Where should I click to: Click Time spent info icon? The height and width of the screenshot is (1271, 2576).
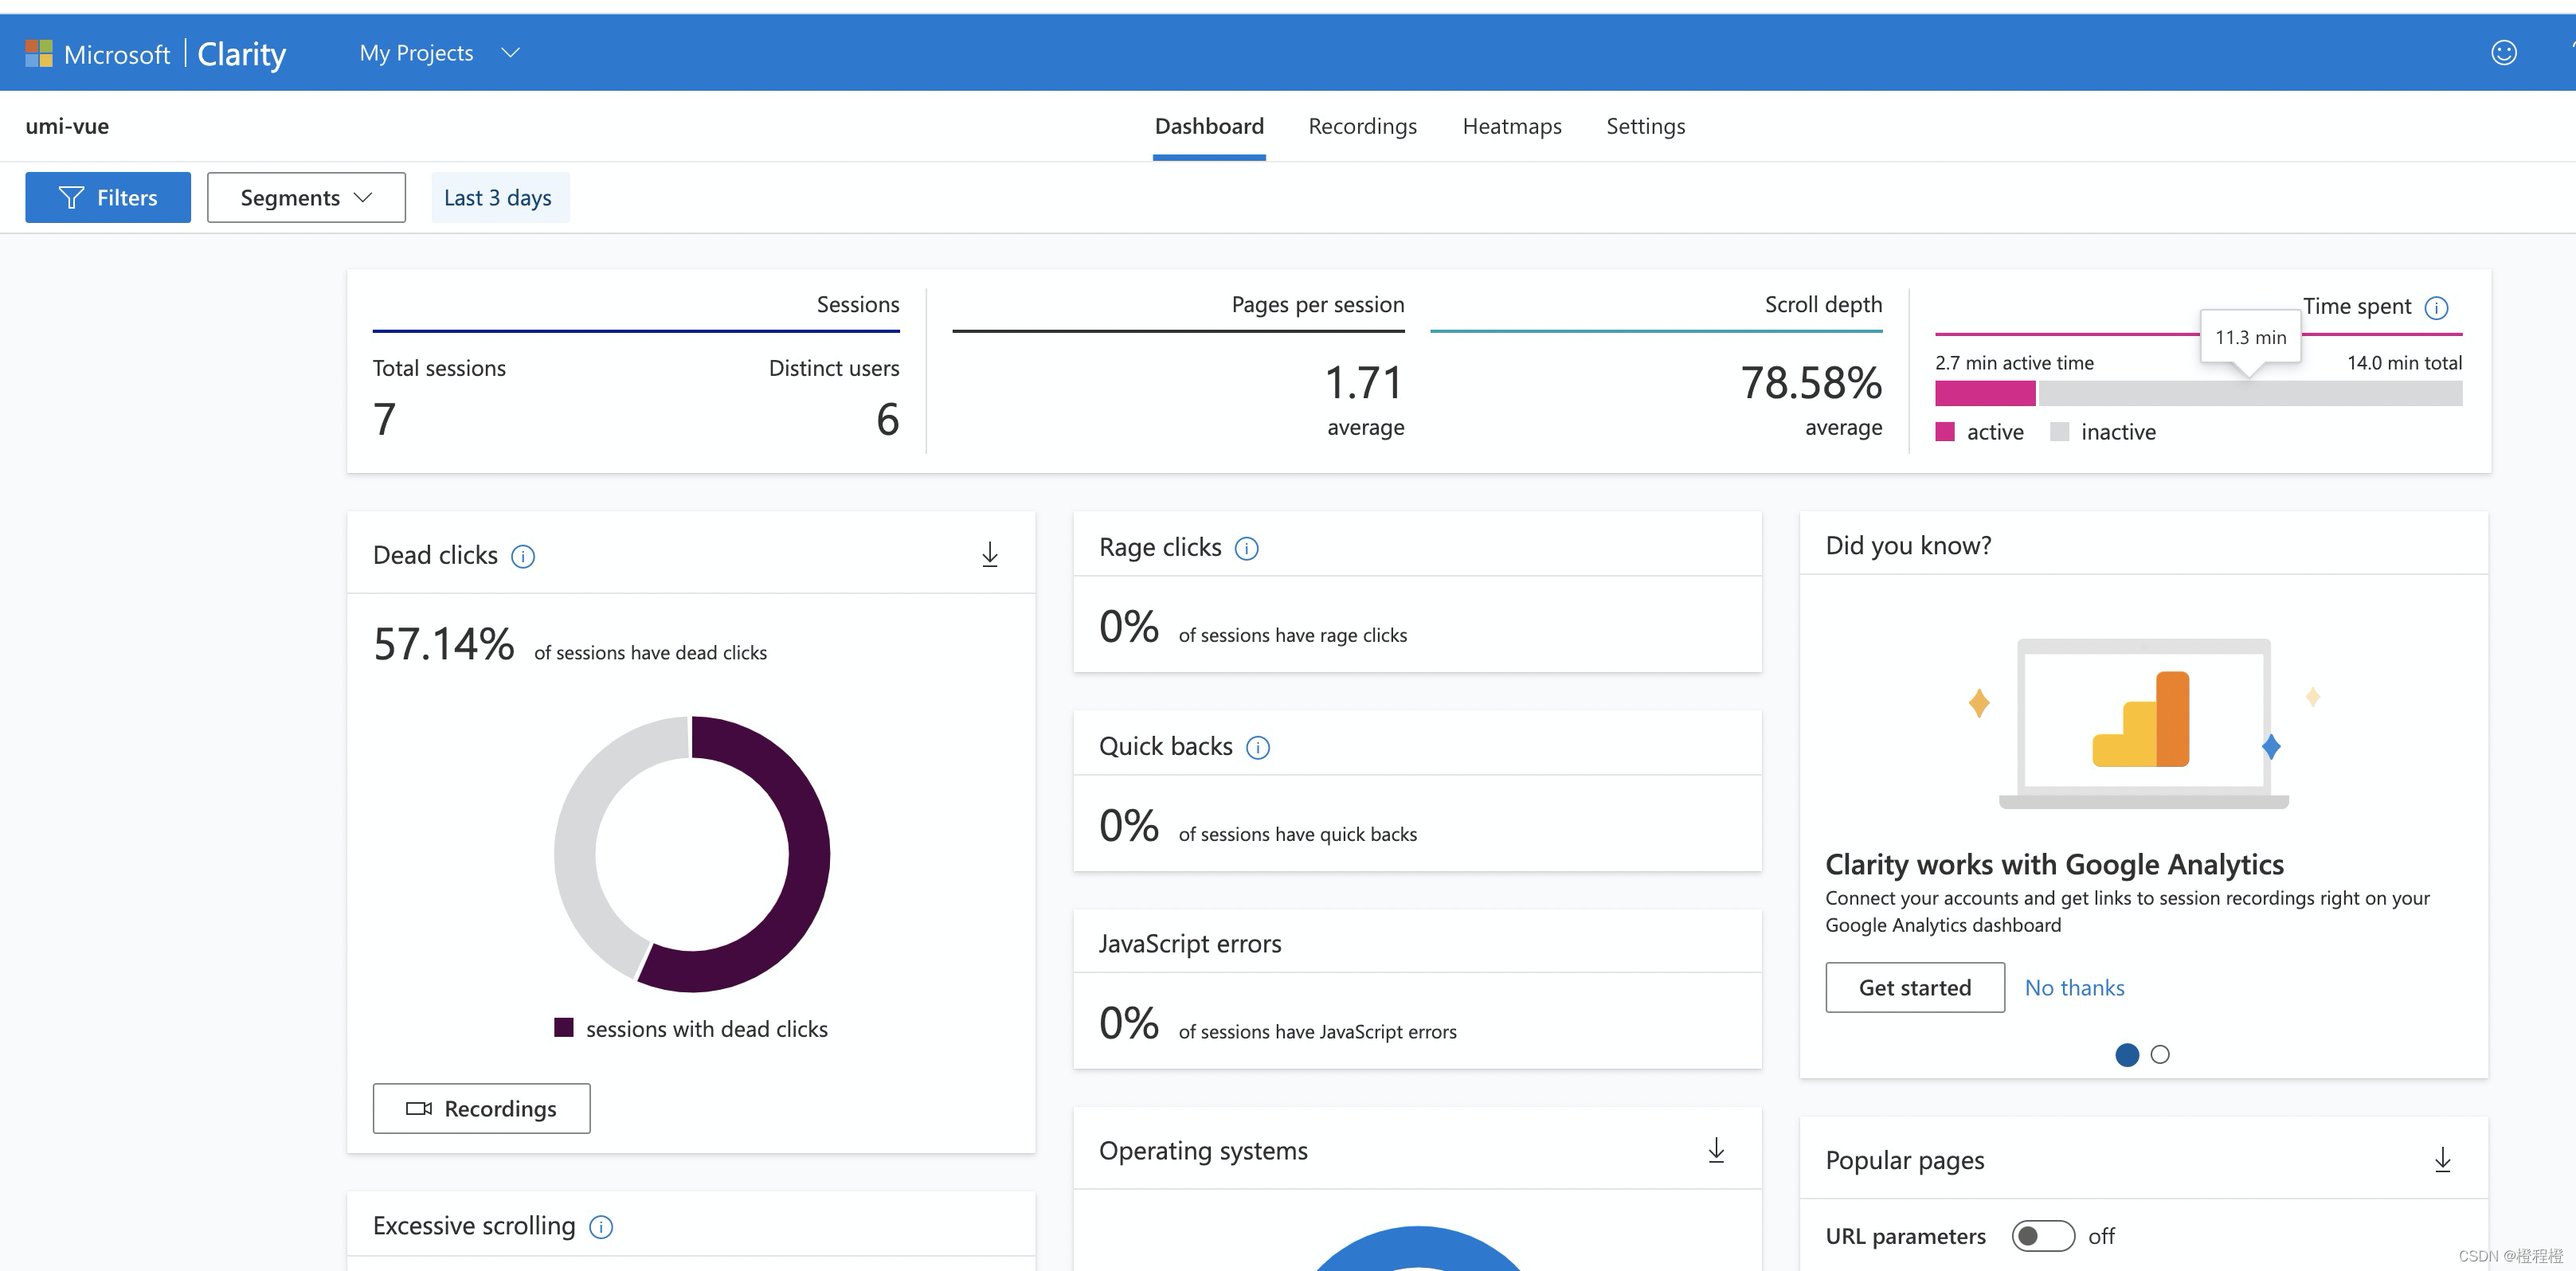2436,307
